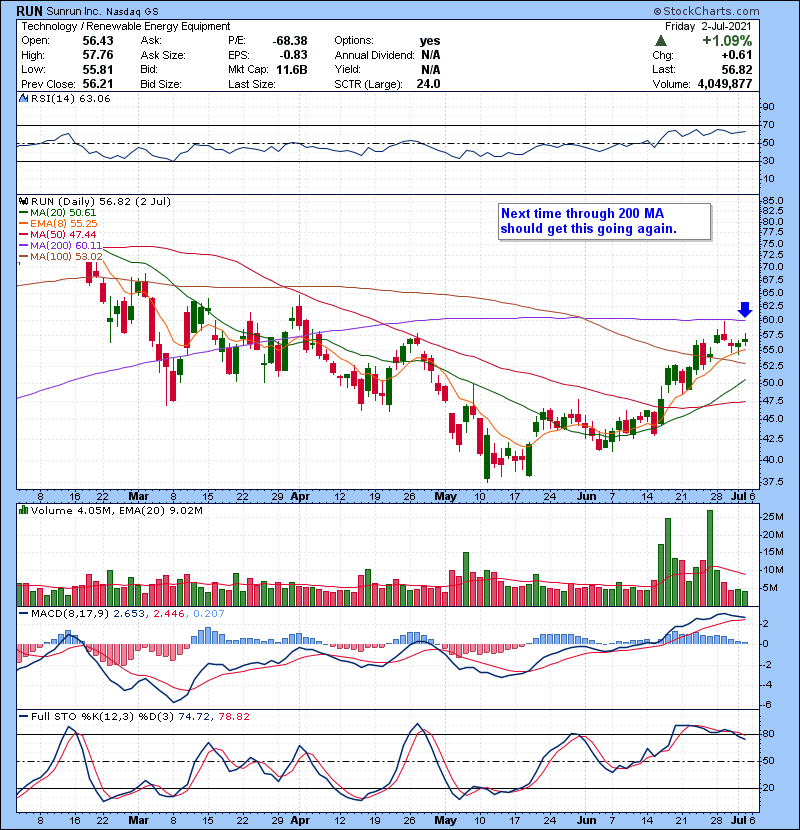Click the P/E value -68.38

pyautogui.click(x=290, y=41)
